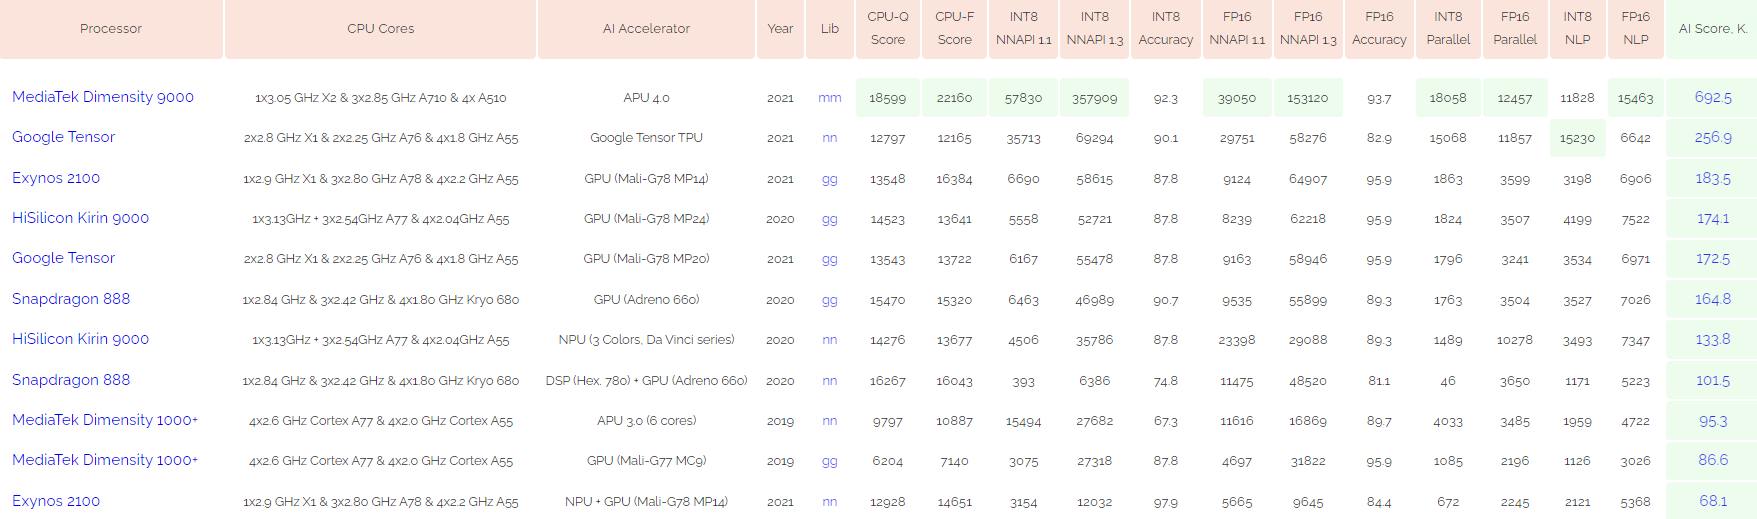Sort by the Year column header
The height and width of the screenshot is (519, 1757).
pyautogui.click(x=780, y=29)
